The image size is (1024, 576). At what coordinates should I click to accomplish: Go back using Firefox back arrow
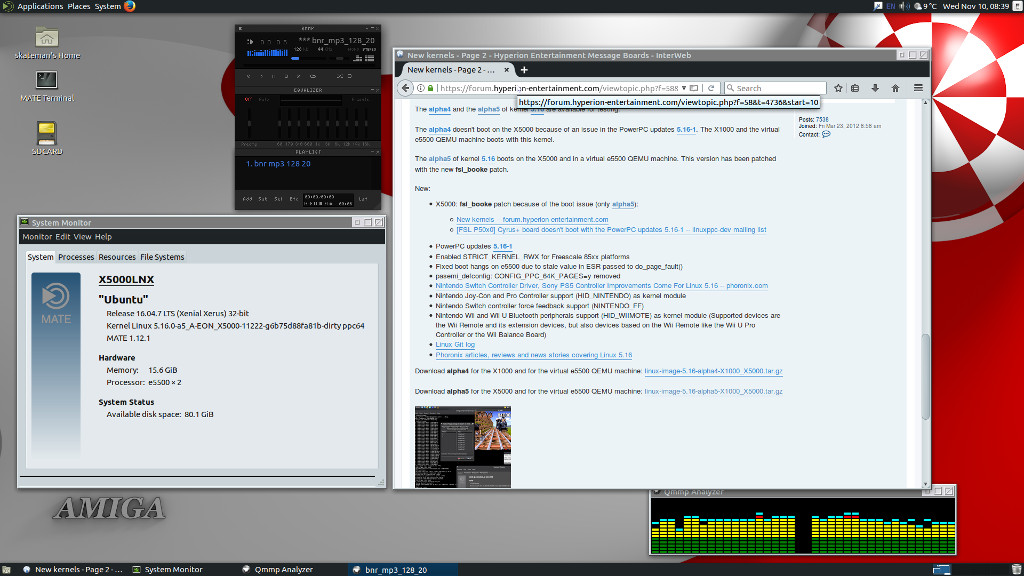coord(406,88)
